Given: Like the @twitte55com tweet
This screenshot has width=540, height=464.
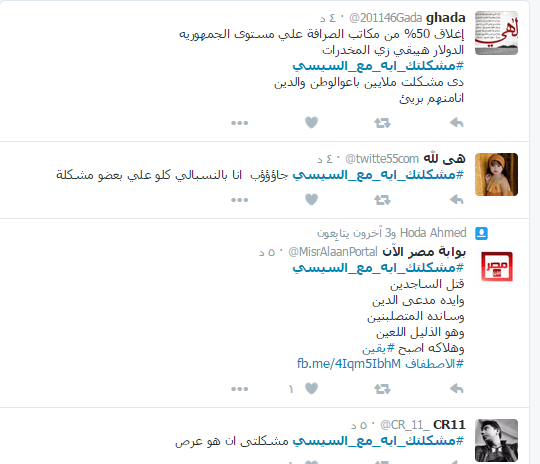Looking at the screenshot, I should (311, 199).
